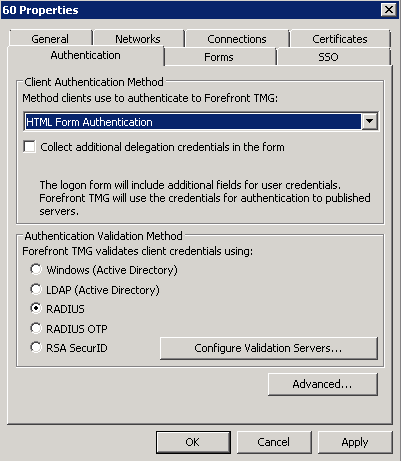Click the 'Client Authentication Method' group title
Image resolution: width=401 pixels, height=461 pixels.
click(x=94, y=82)
